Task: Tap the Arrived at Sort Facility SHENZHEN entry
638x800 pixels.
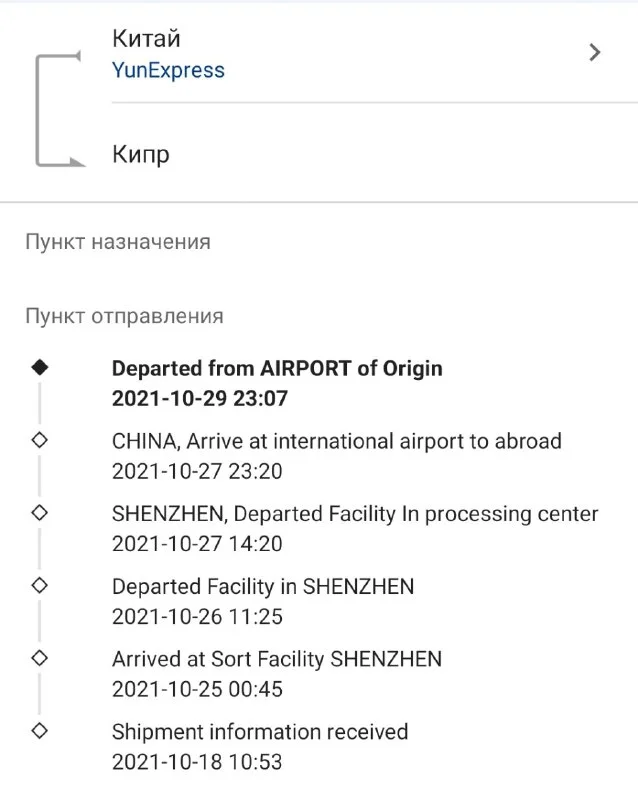Action: pos(277,659)
